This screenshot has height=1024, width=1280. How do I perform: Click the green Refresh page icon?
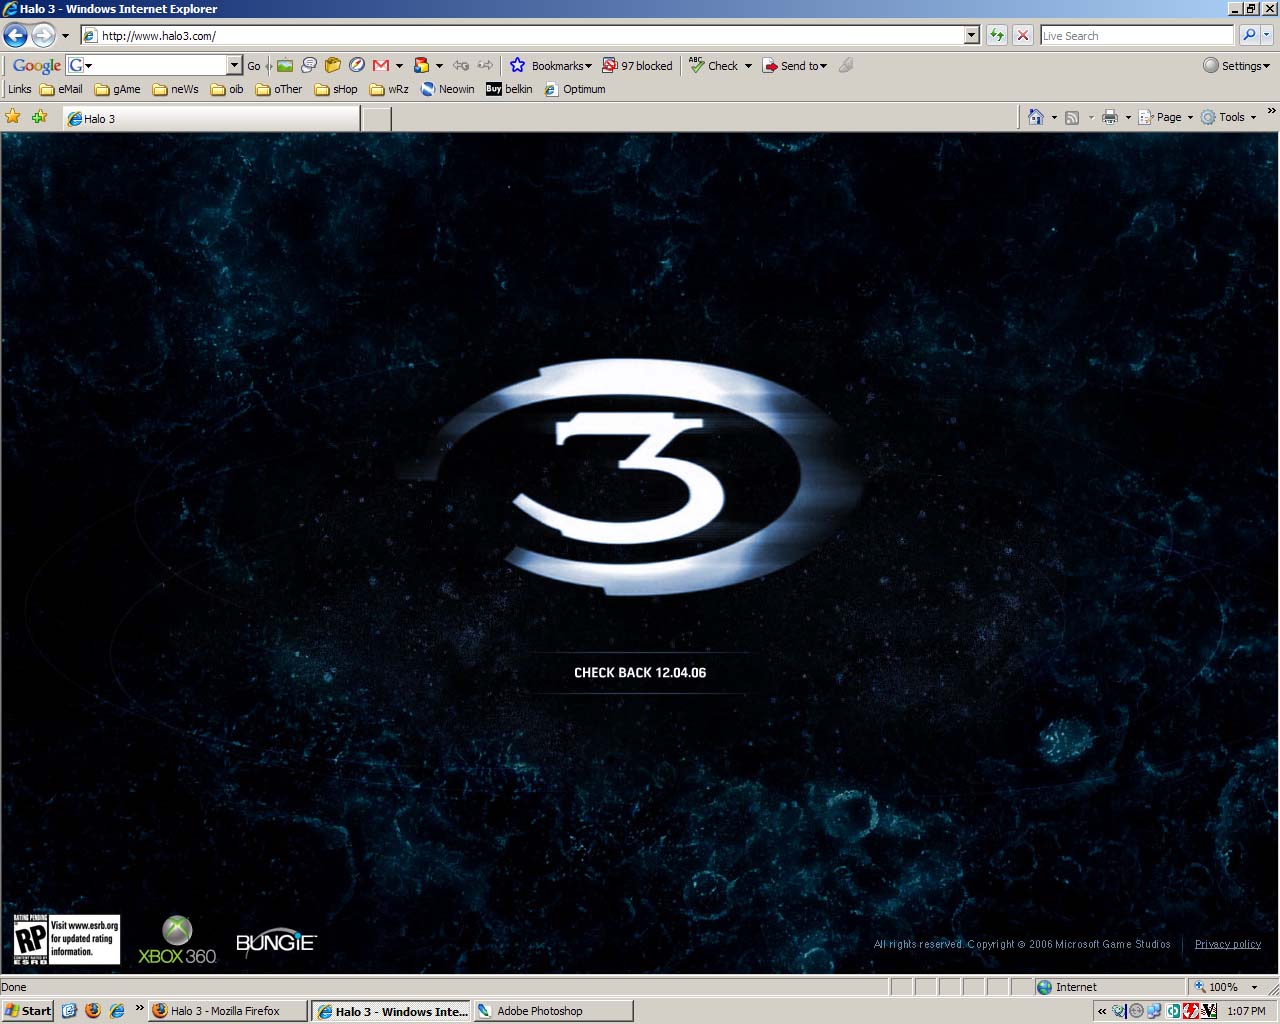click(x=997, y=36)
